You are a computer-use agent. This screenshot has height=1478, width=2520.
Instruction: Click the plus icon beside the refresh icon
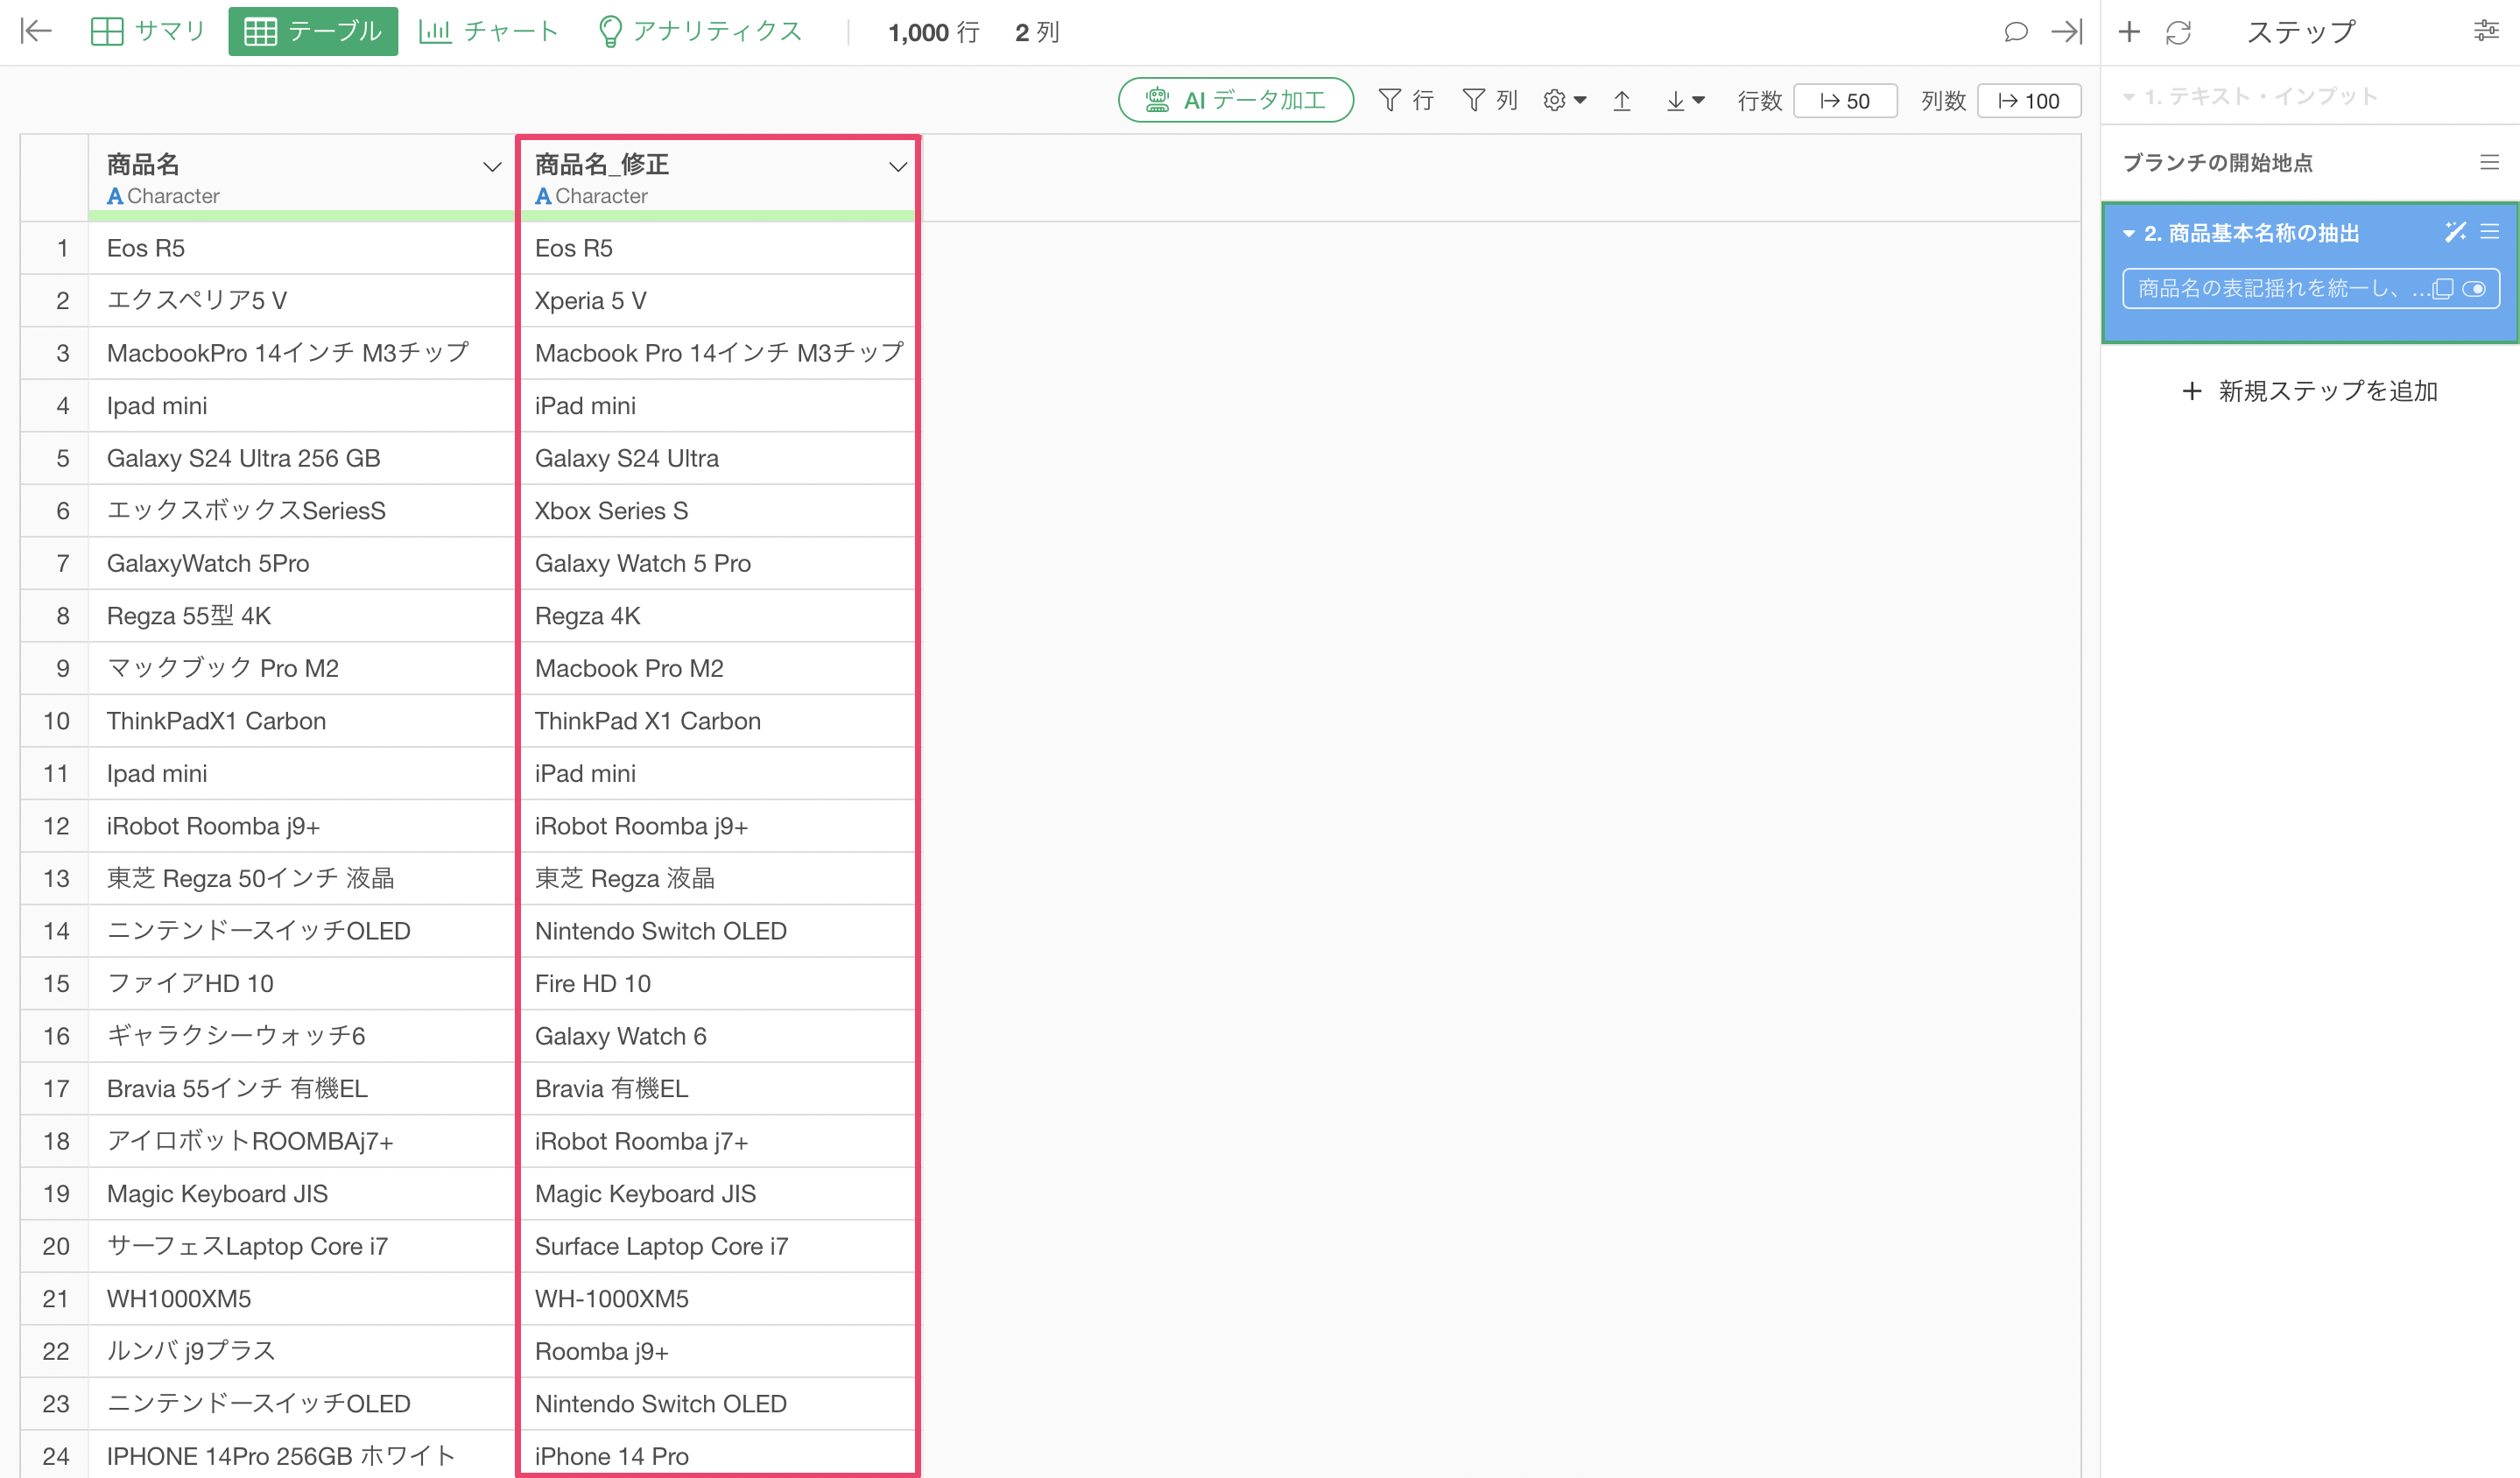[x=2129, y=32]
